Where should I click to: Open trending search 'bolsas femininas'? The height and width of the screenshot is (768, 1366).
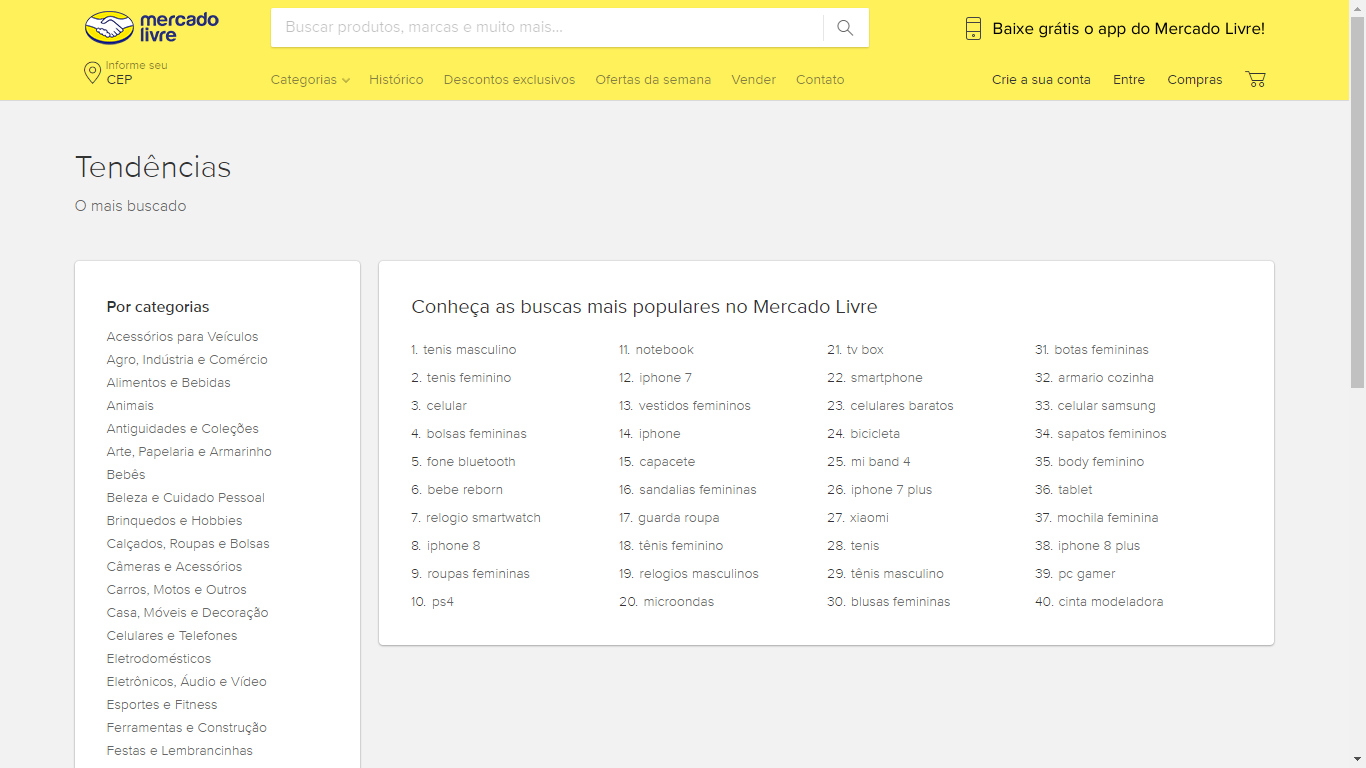477,434
